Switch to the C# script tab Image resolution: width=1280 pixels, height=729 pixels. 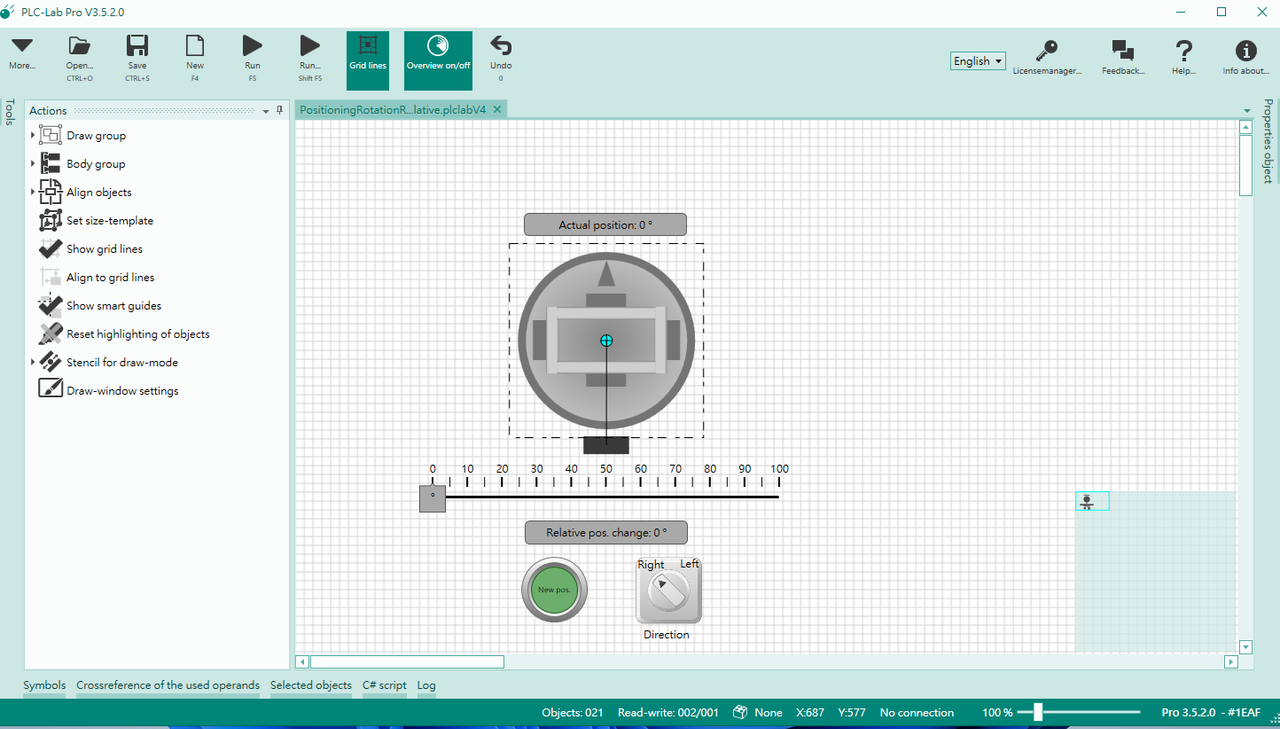tap(384, 685)
